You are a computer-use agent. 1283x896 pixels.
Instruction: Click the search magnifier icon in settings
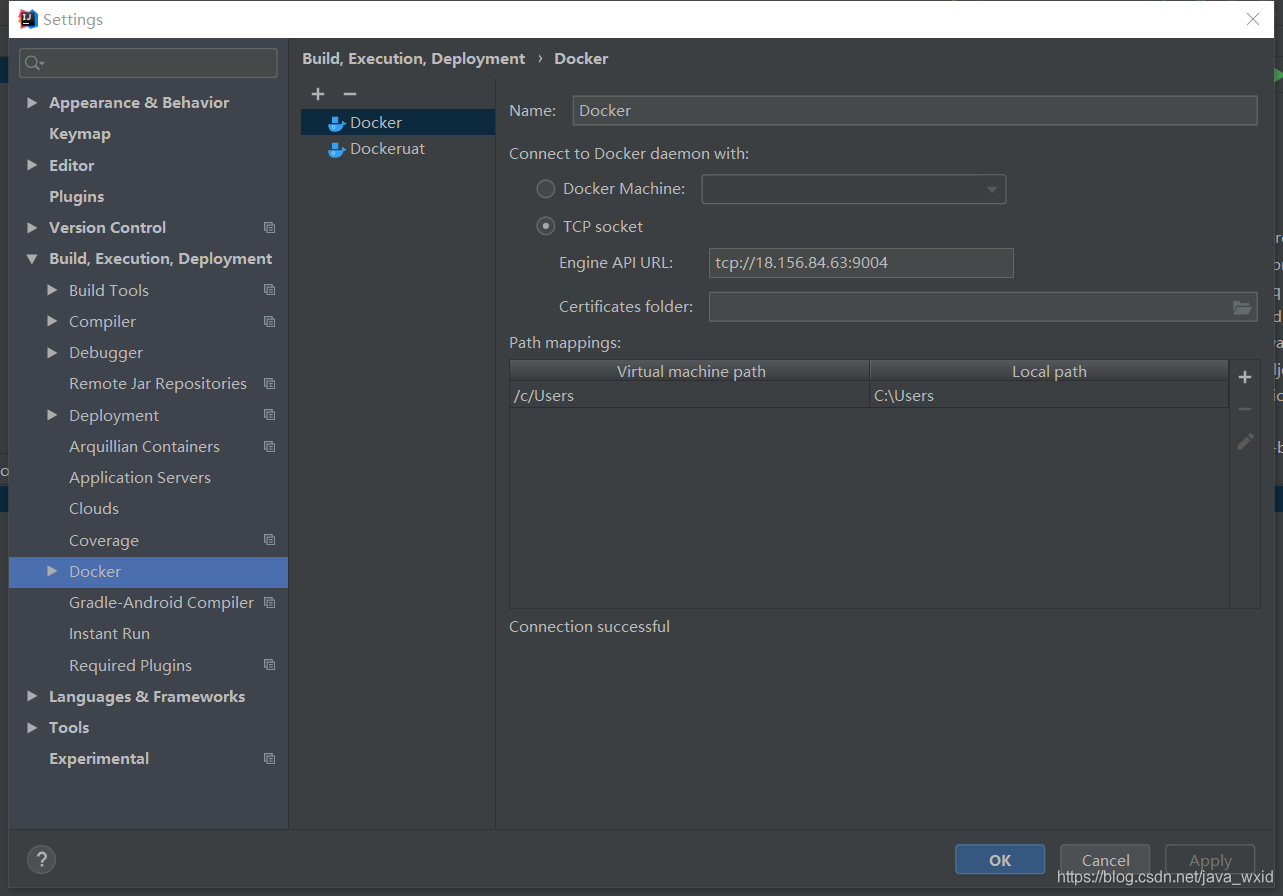pyautogui.click(x=34, y=63)
